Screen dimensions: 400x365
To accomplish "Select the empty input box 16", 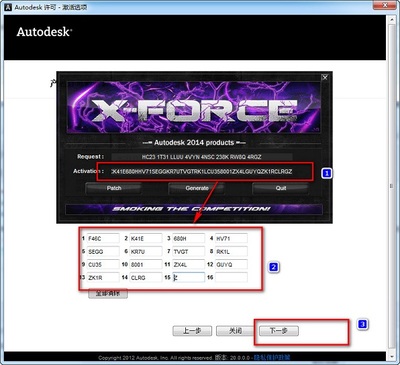I will point(231,277).
